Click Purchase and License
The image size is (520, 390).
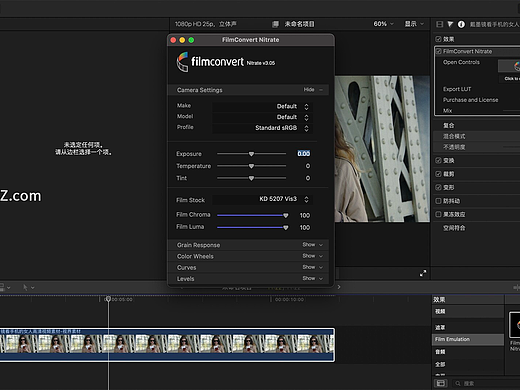[470, 100]
